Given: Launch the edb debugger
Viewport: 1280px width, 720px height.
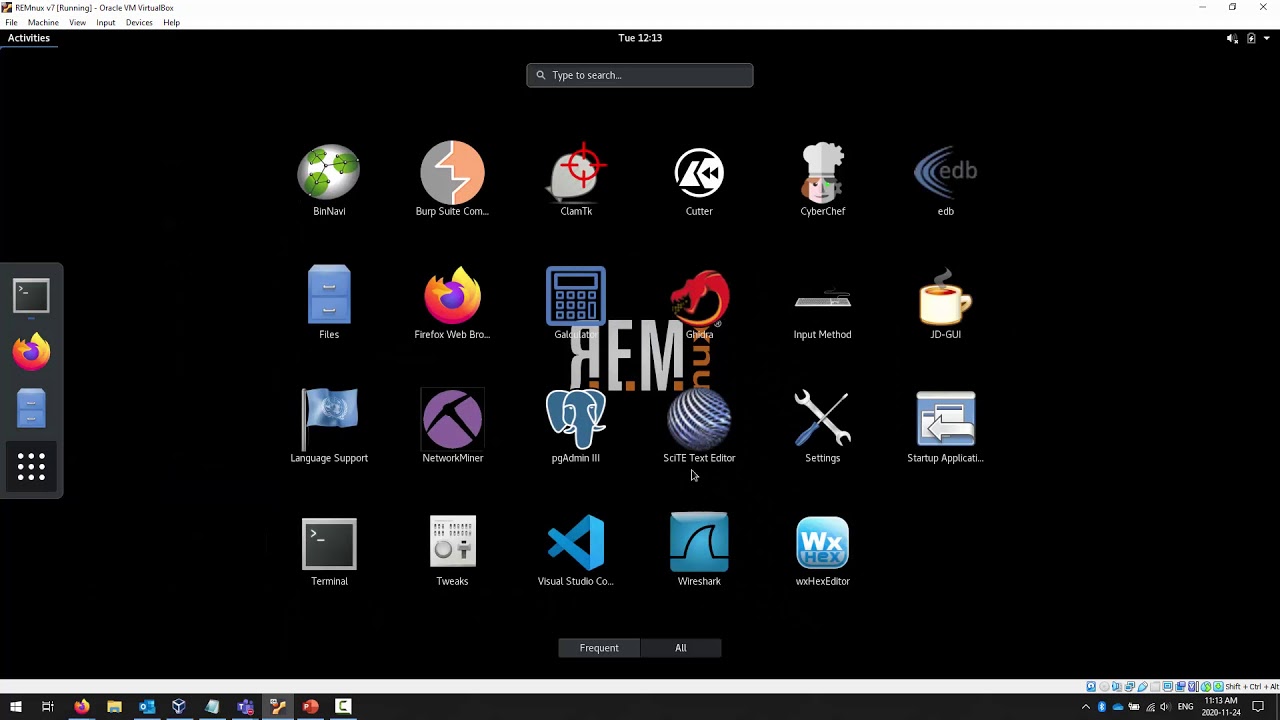Looking at the screenshot, I should pos(946,180).
